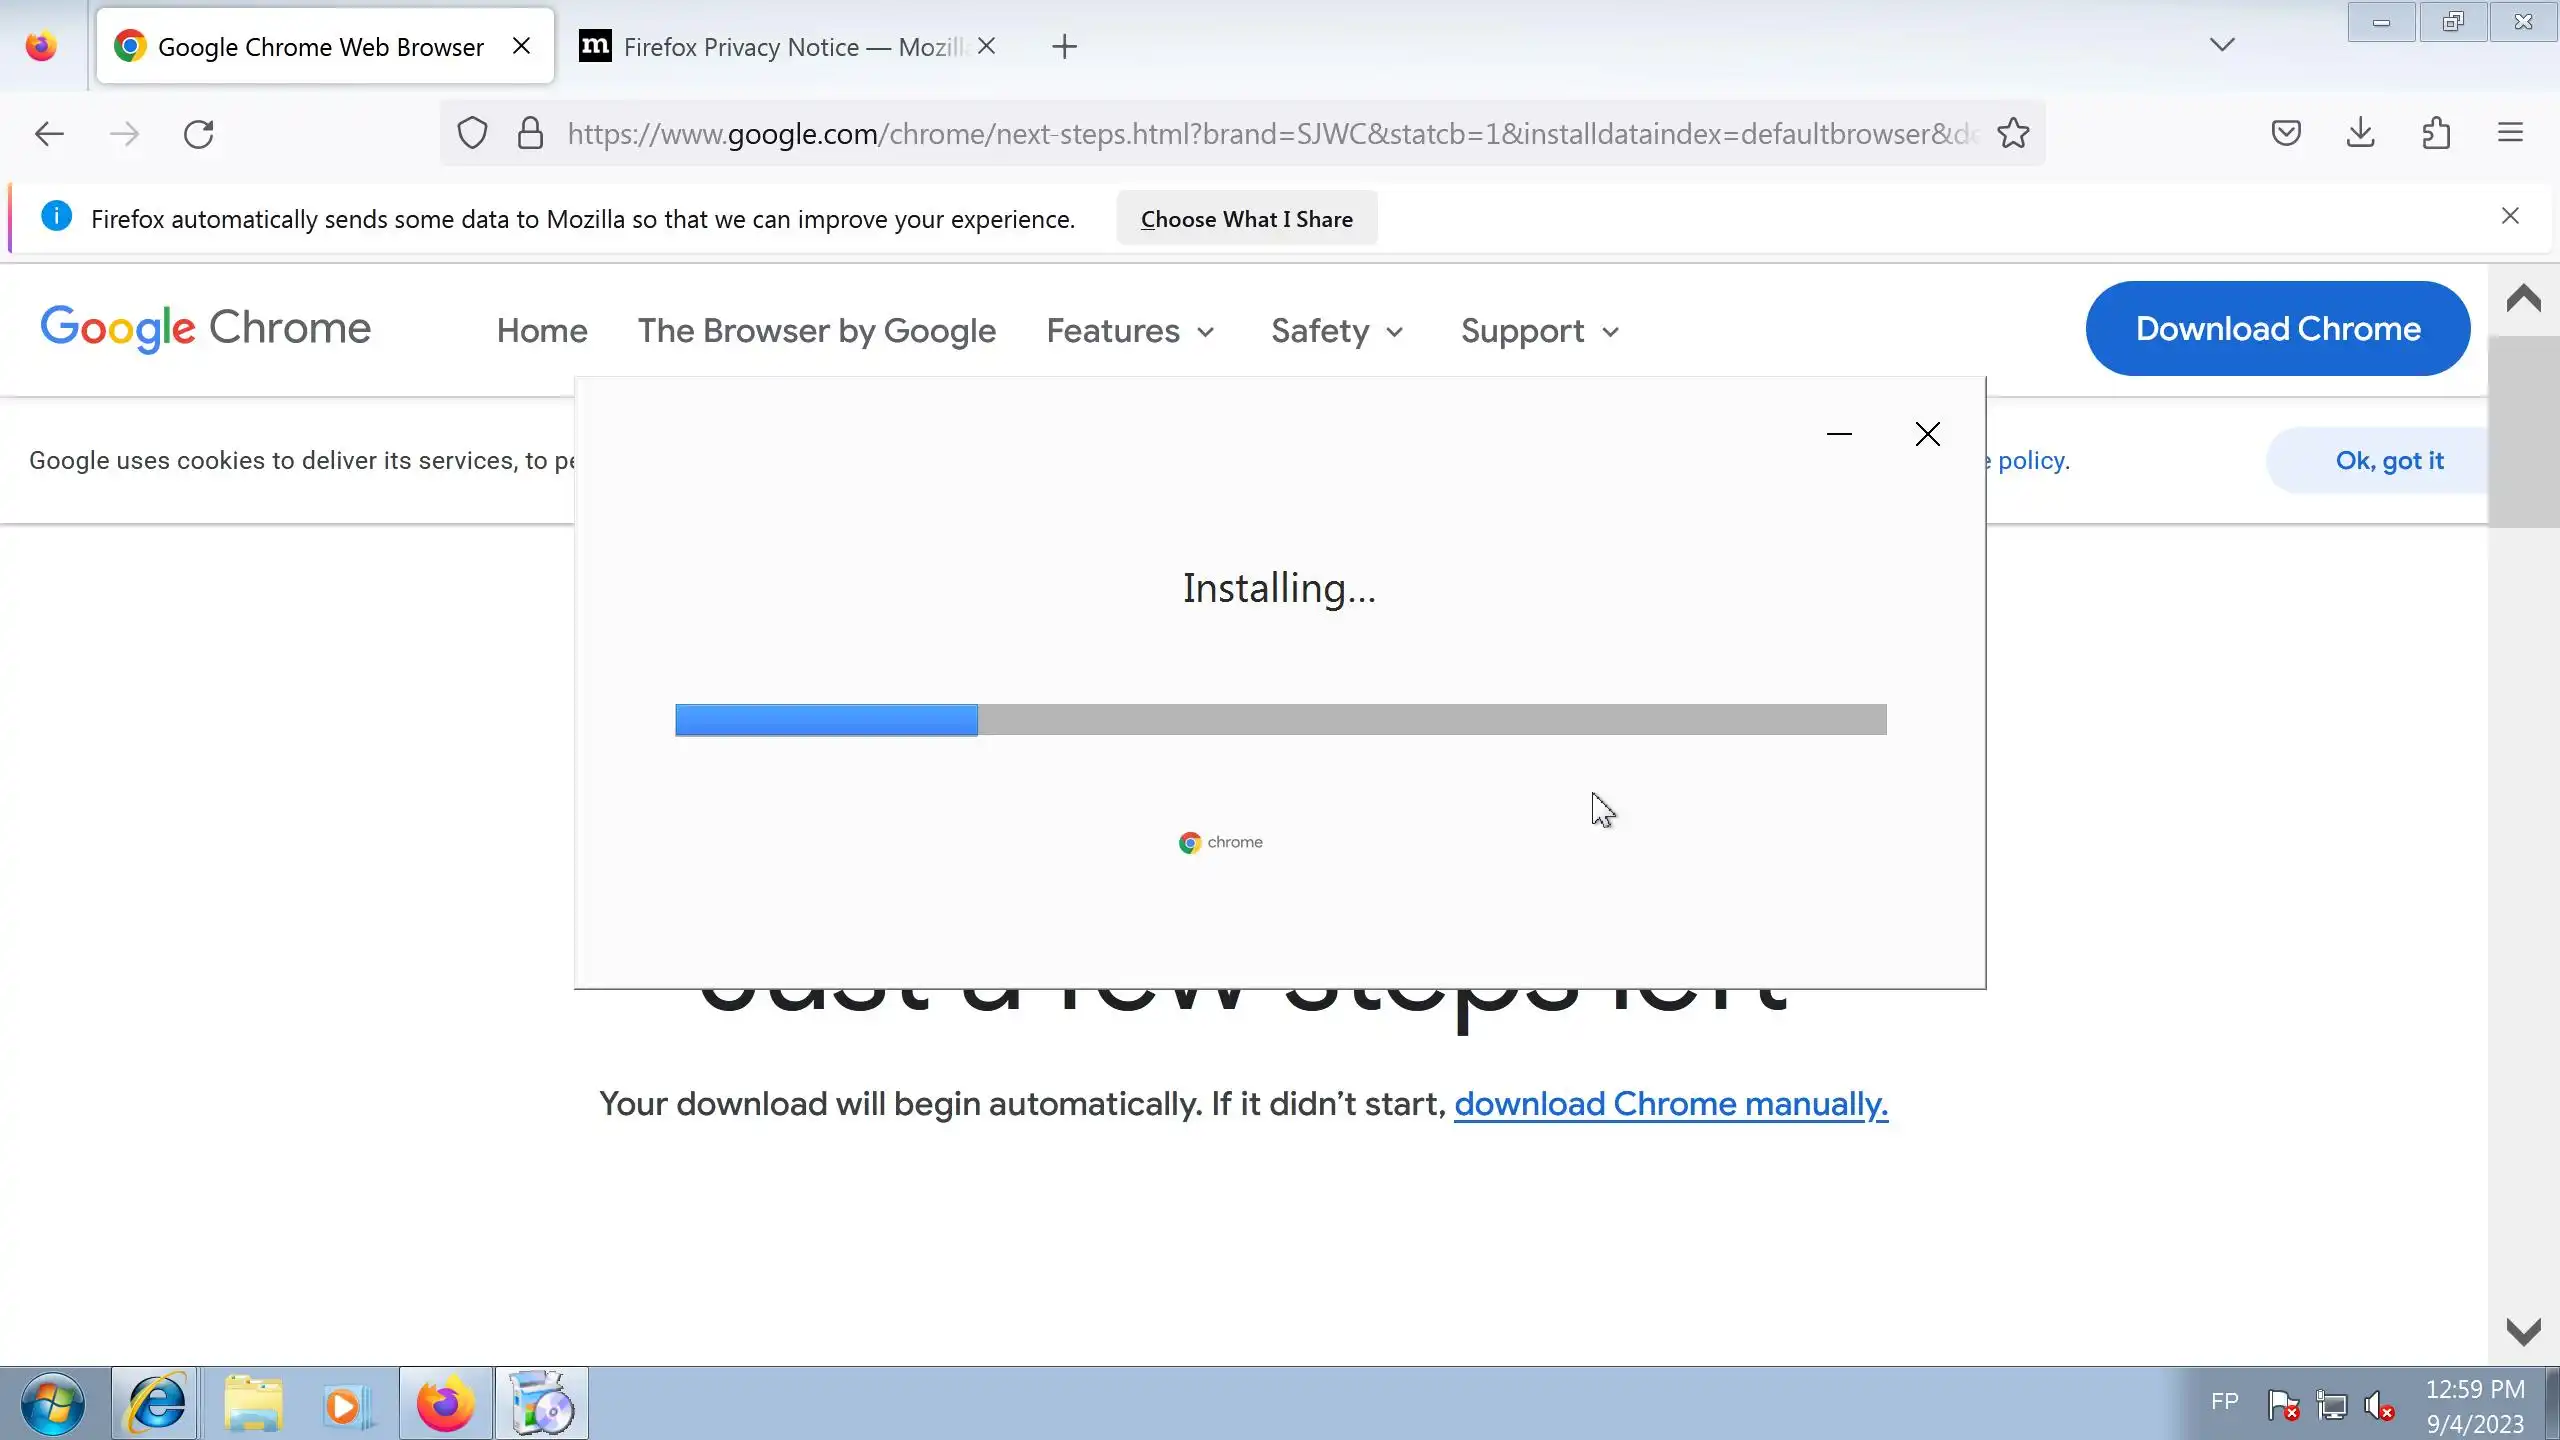2560x1440 pixels.
Task: Click the Download Chrome button
Action: pos(2278,329)
